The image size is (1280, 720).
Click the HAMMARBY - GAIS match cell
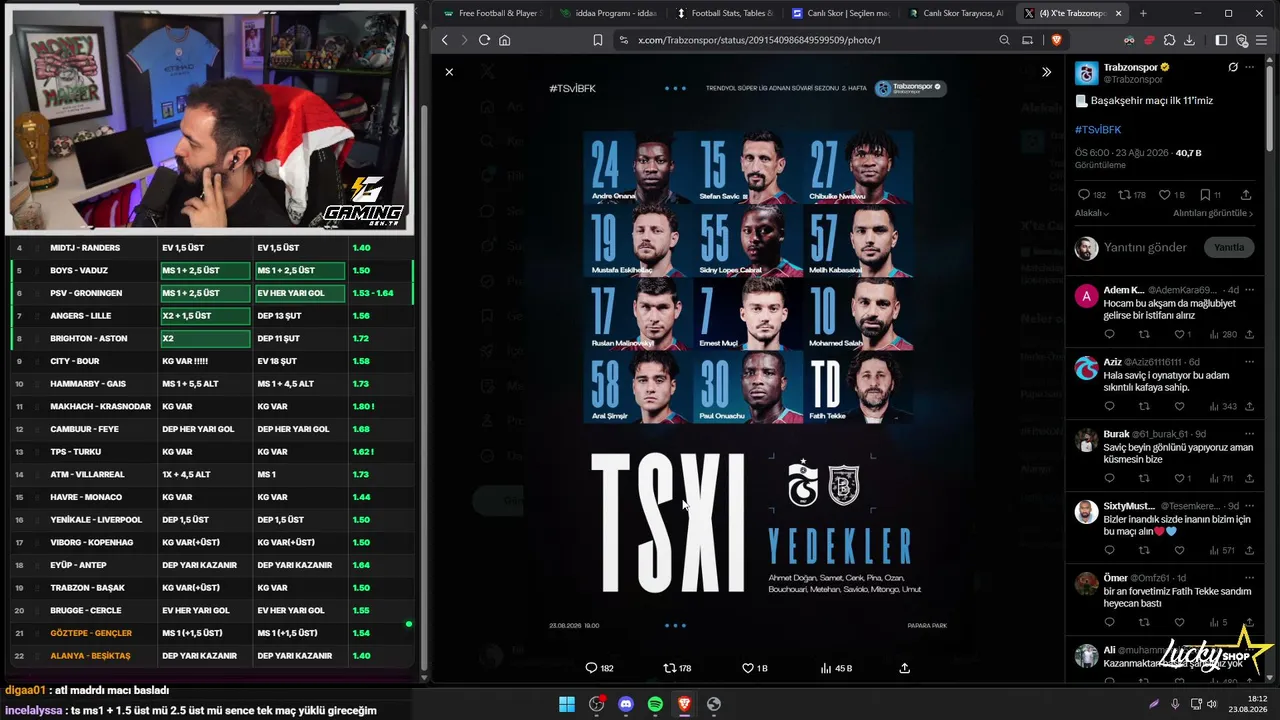(x=88, y=384)
